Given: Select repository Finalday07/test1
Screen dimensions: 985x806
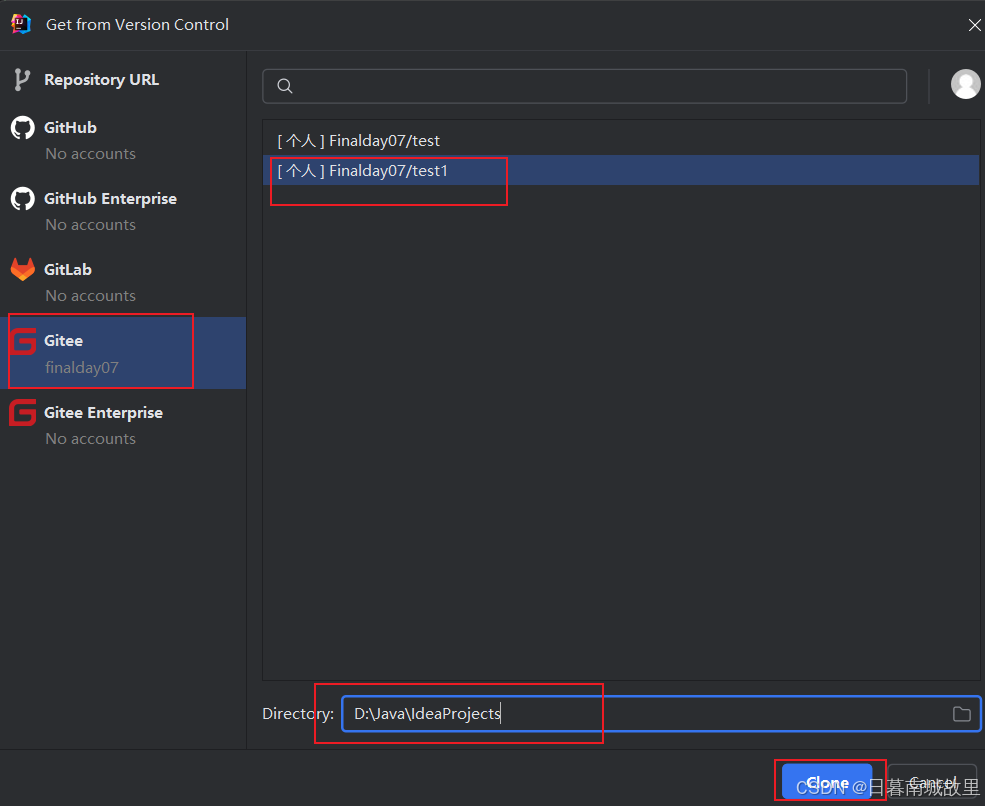Looking at the screenshot, I should click(x=621, y=170).
